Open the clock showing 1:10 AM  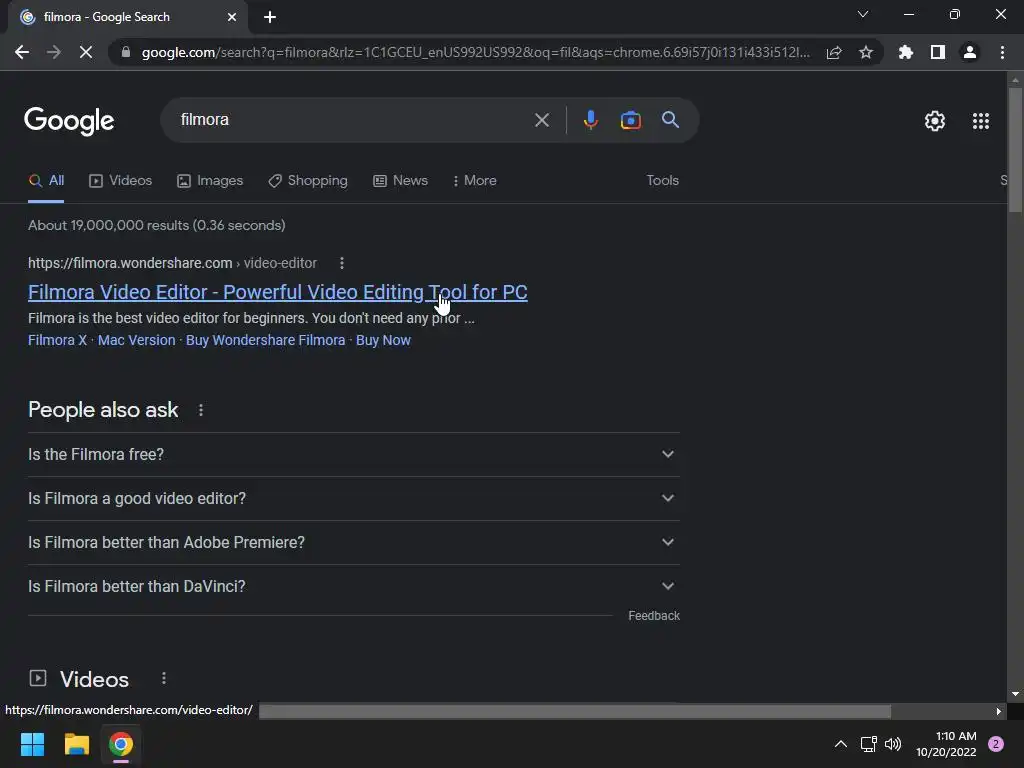click(946, 744)
